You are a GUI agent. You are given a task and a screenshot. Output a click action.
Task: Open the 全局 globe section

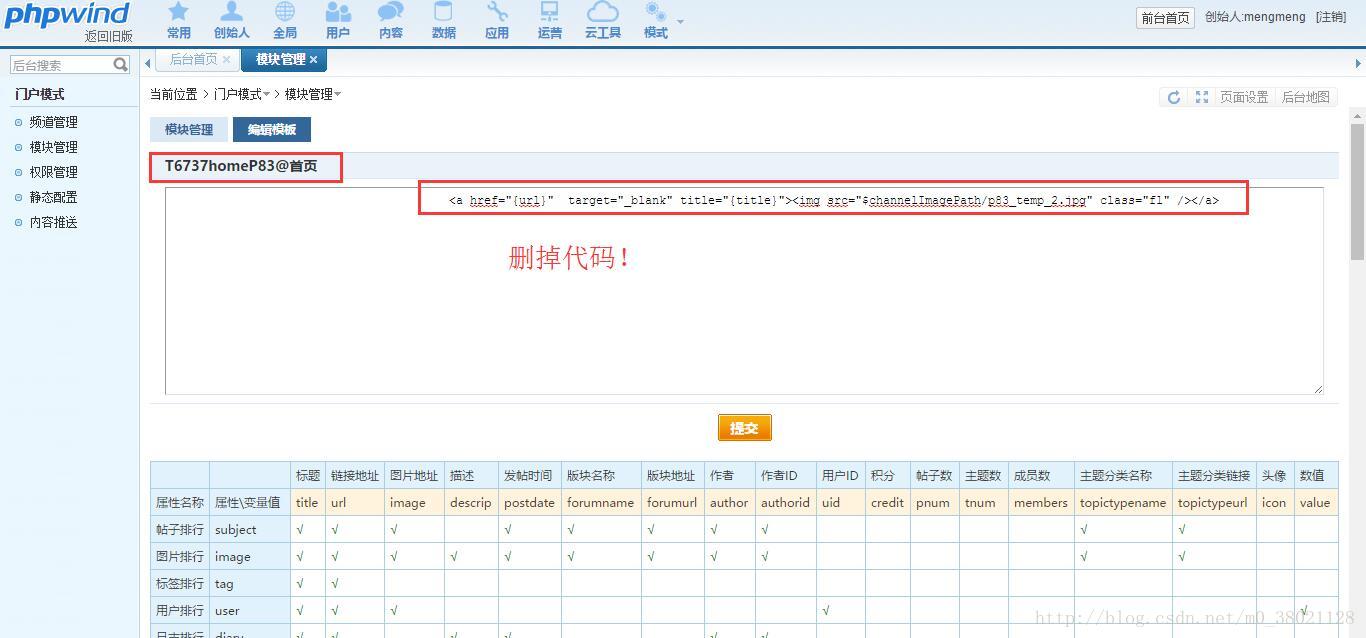coord(285,21)
